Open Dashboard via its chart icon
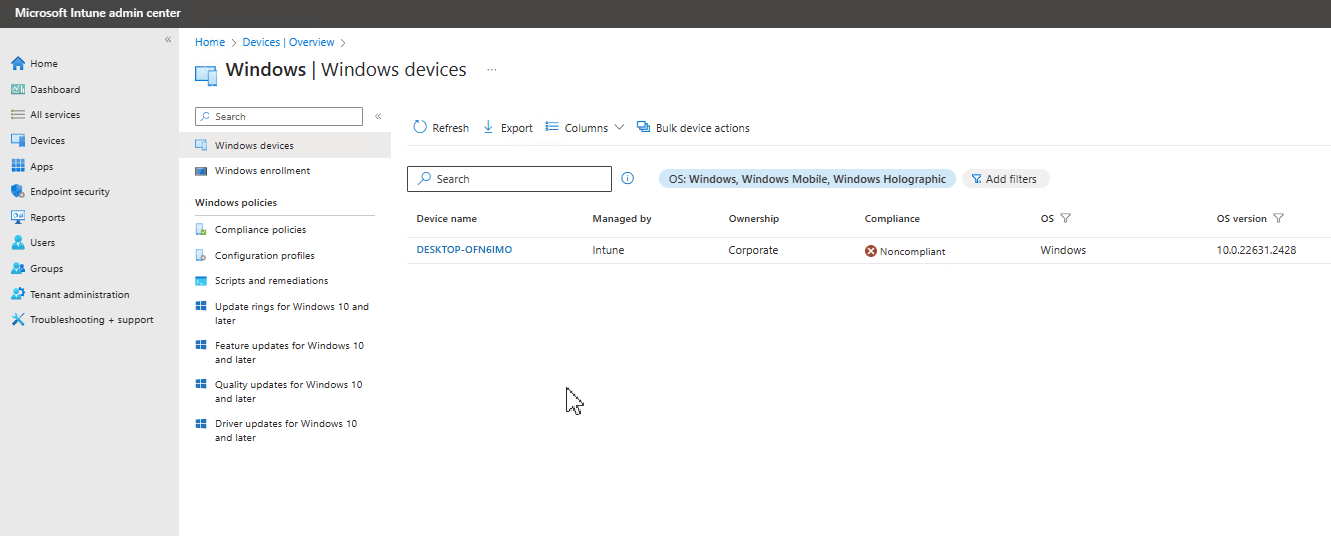Viewport: 1331px width, 536px height. (17, 90)
